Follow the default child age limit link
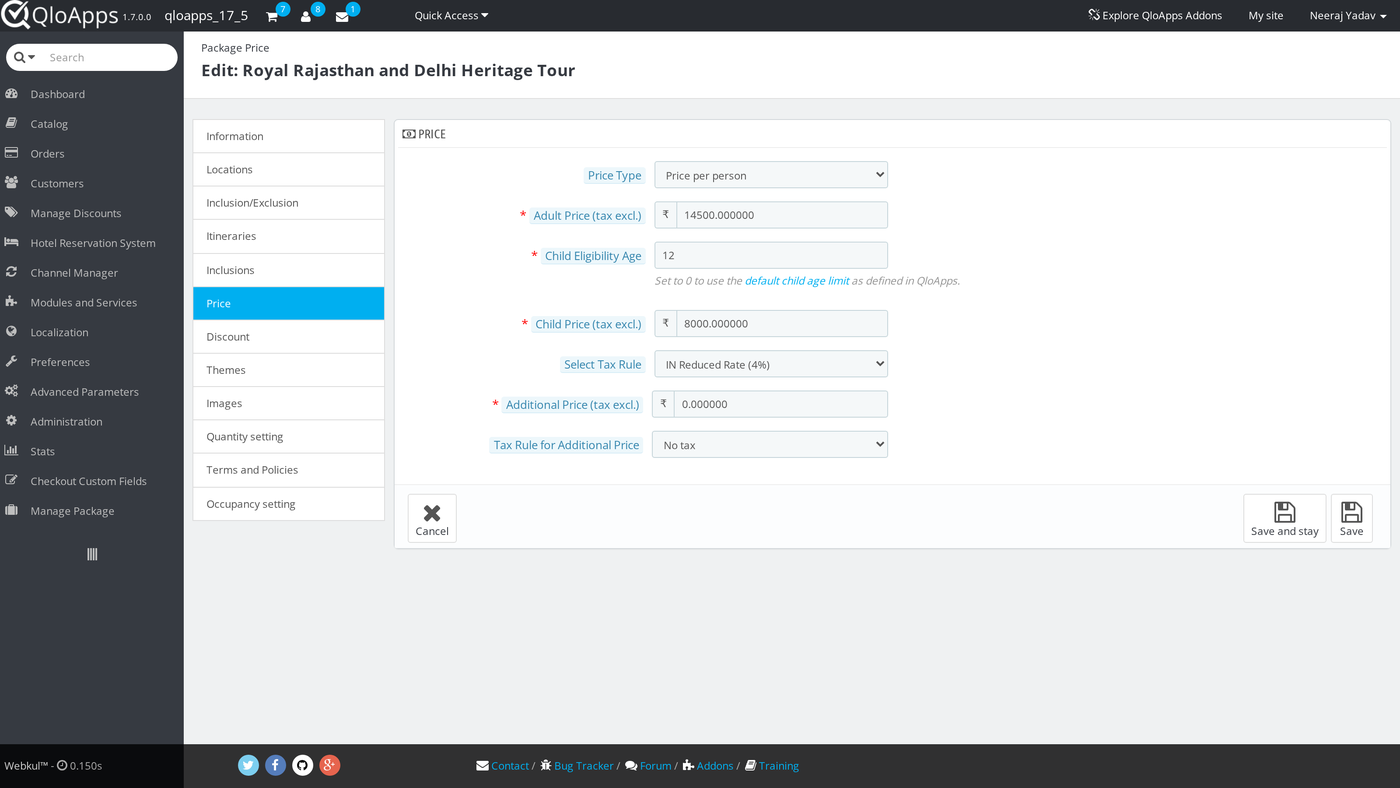1400x788 pixels. click(x=797, y=281)
